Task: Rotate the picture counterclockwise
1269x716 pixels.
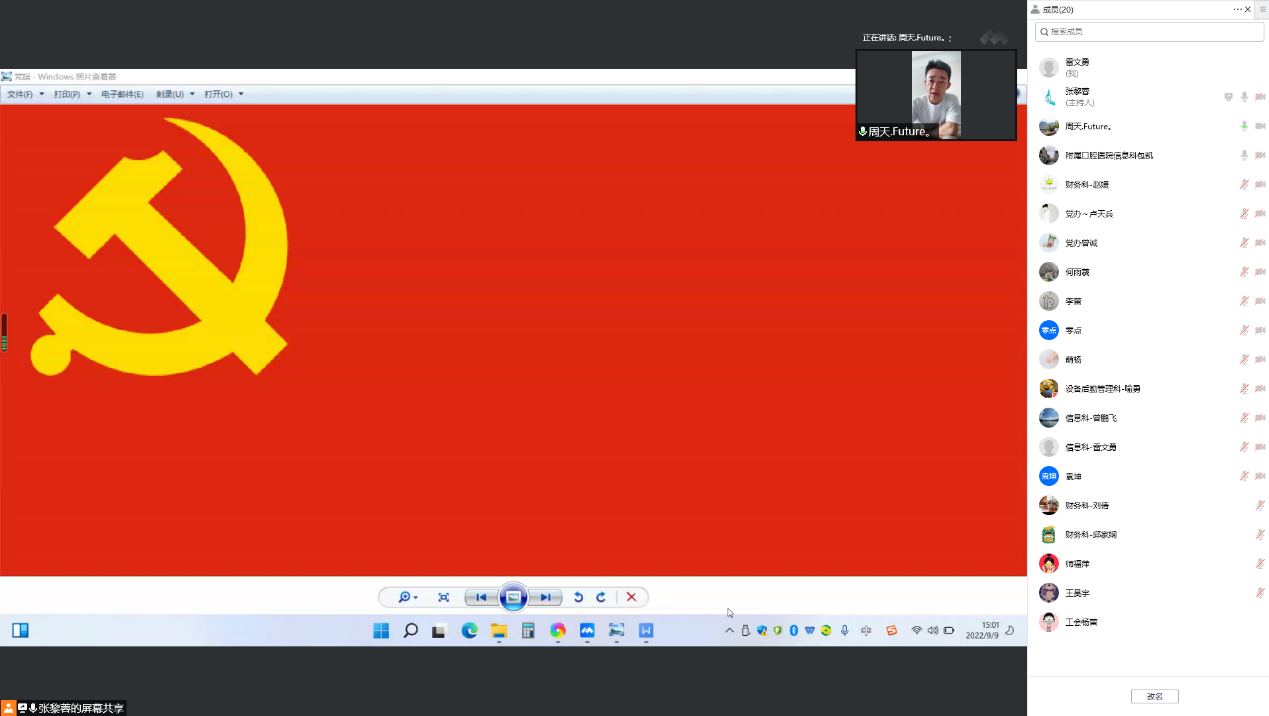Action: [578, 598]
